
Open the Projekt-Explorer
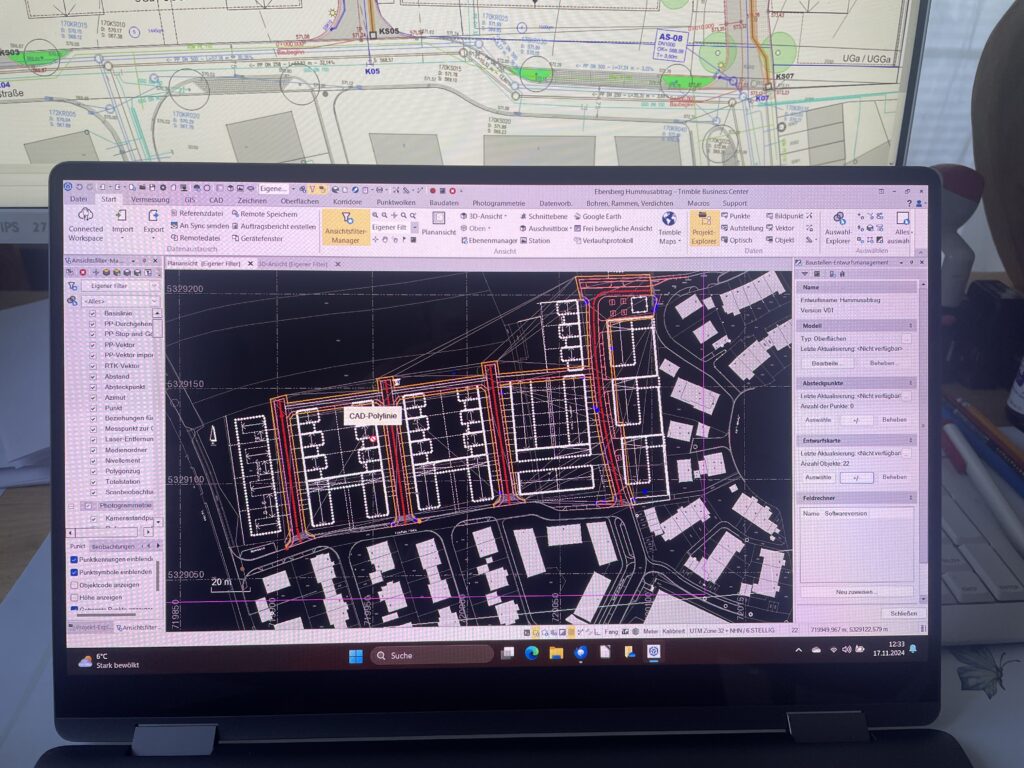pyautogui.click(x=704, y=228)
